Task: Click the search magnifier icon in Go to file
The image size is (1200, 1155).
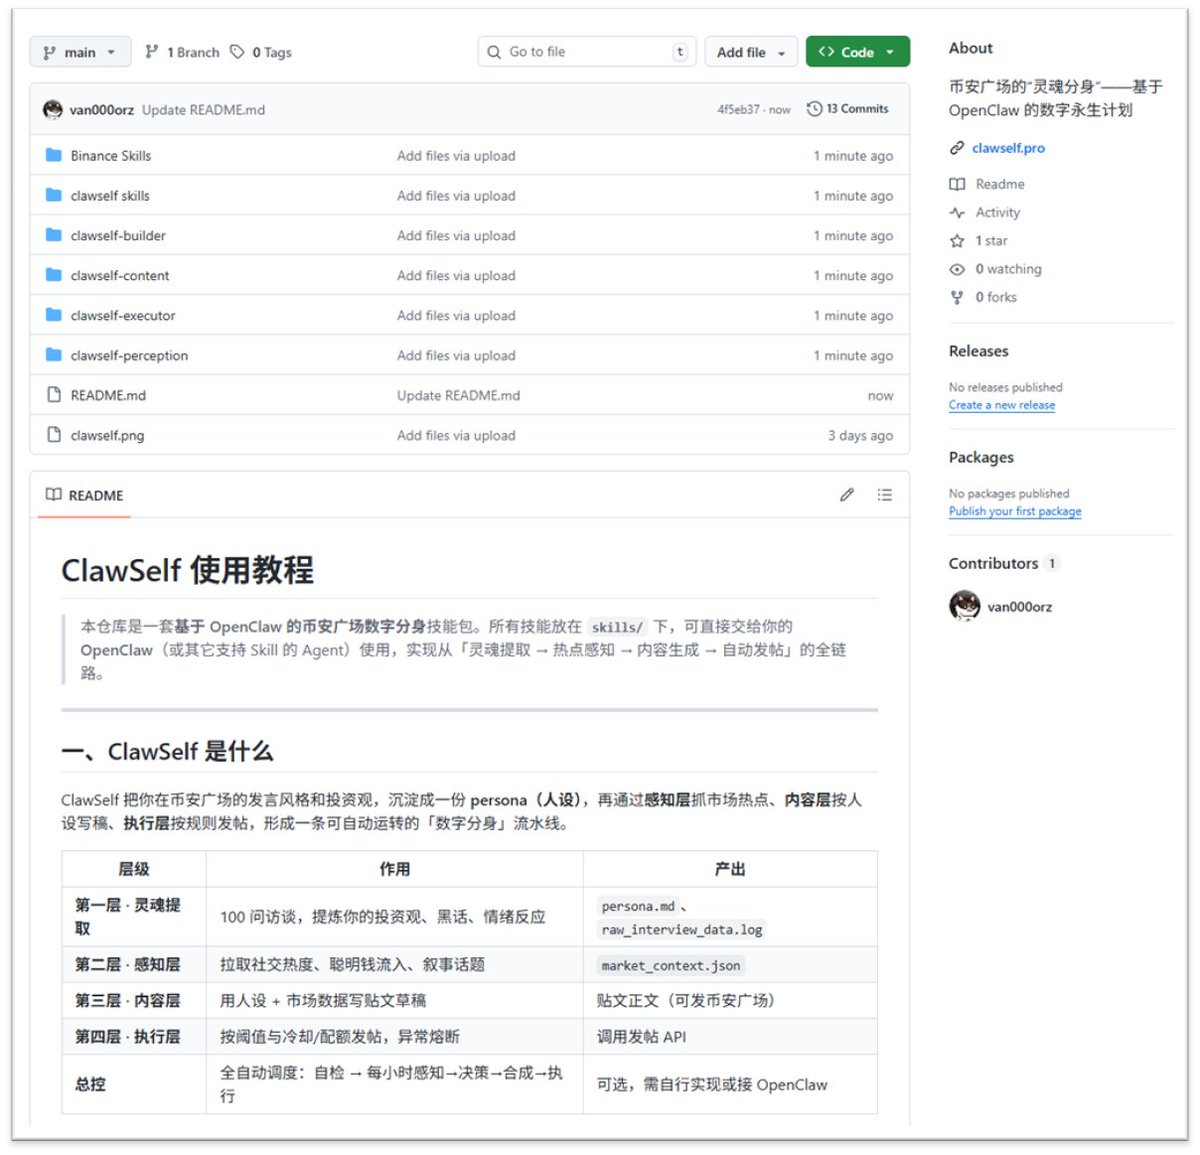Action: [x=494, y=52]
